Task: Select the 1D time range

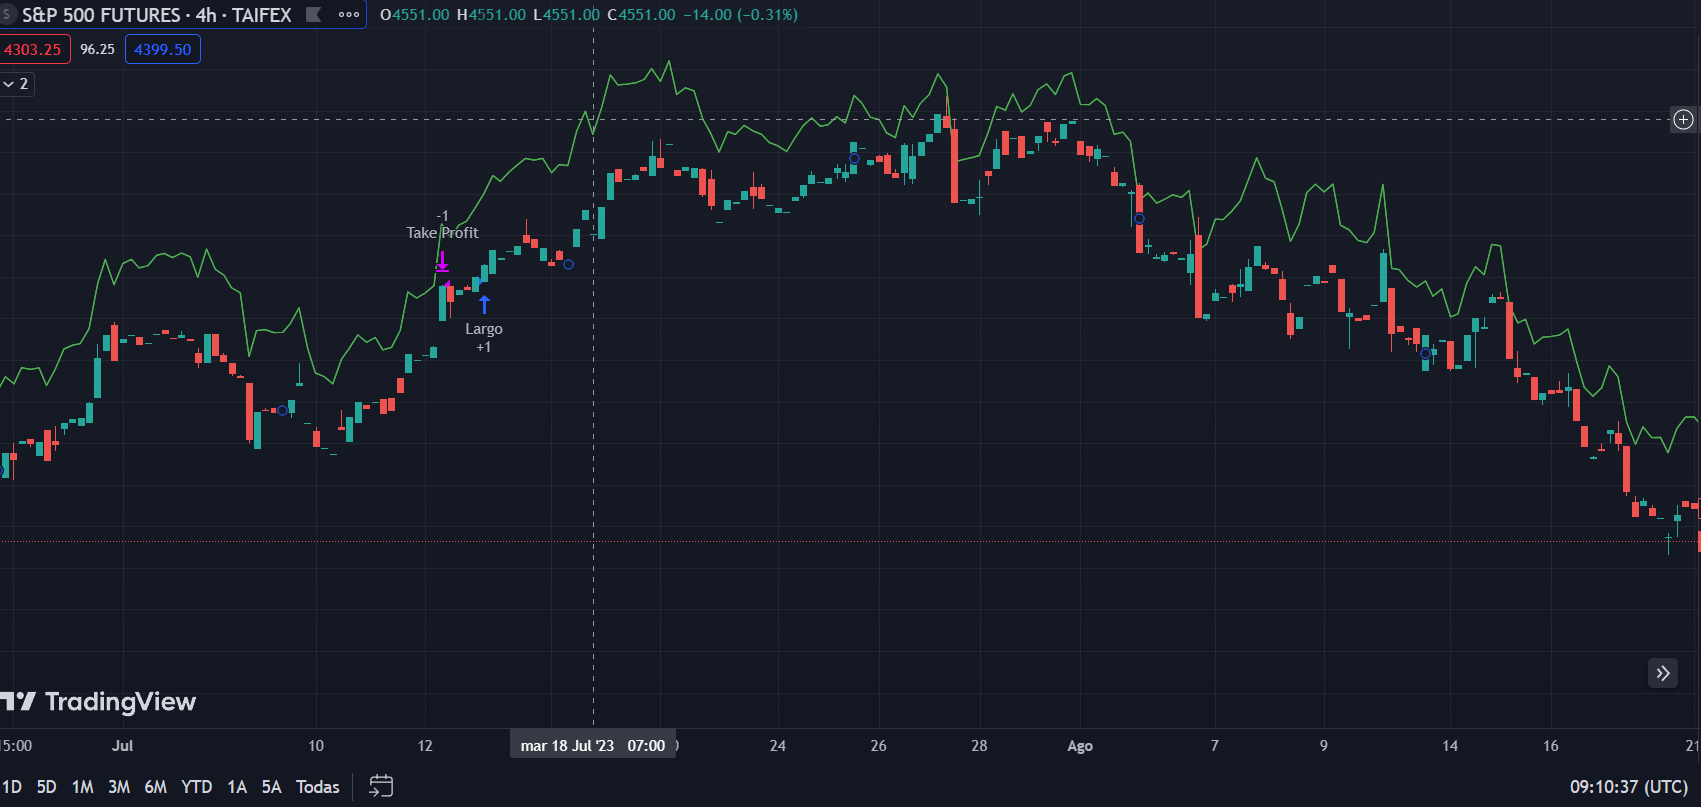Action: [x=12, y=787]
